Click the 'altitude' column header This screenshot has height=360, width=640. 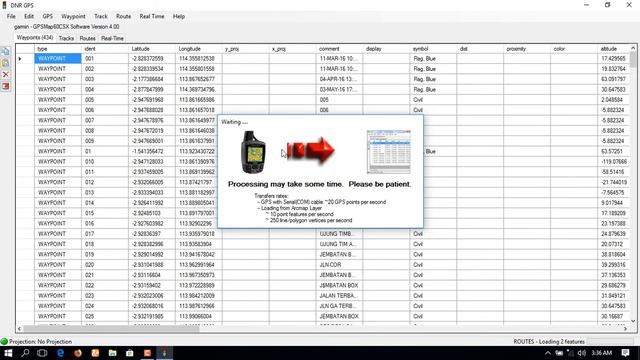[x=613, y=49]
